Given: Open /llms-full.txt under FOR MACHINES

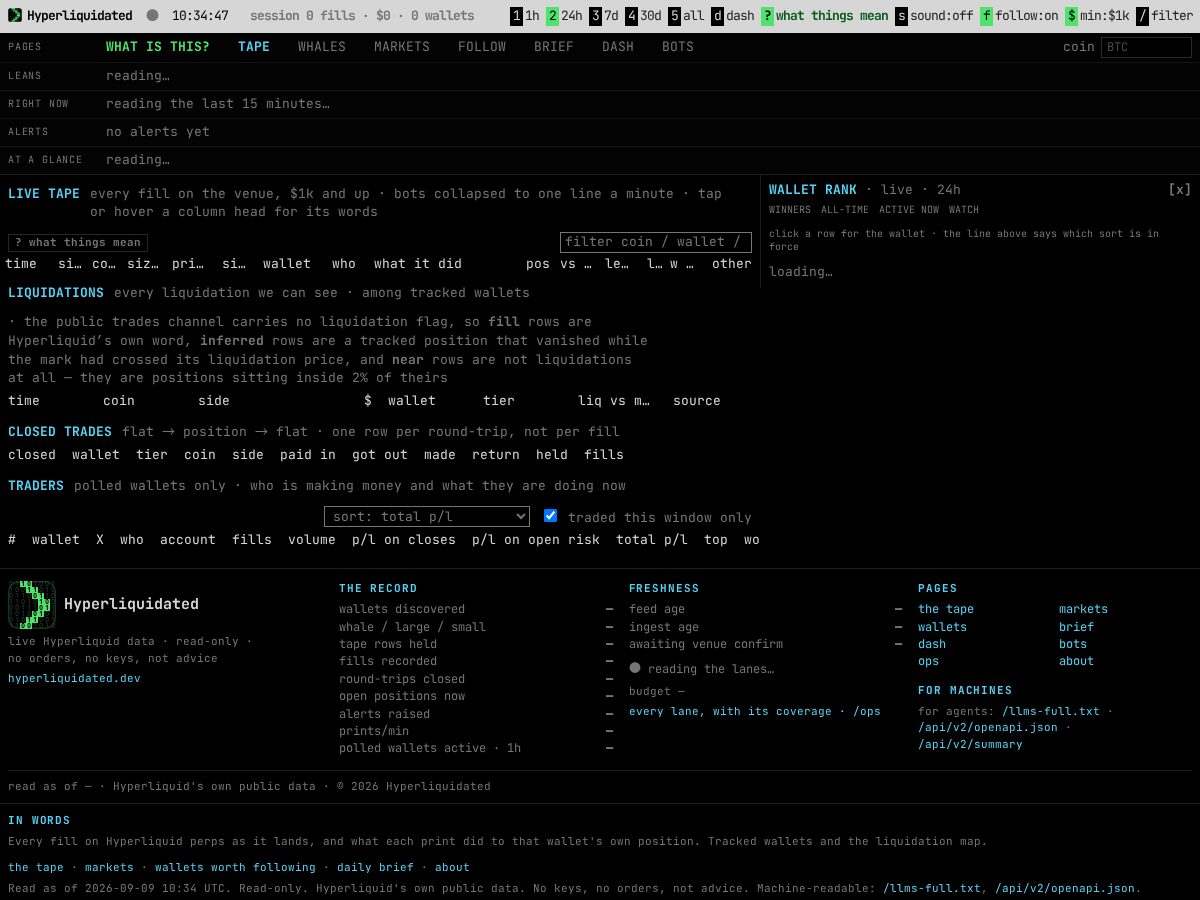Looking at the screenshot, I should click(1051, 711).
